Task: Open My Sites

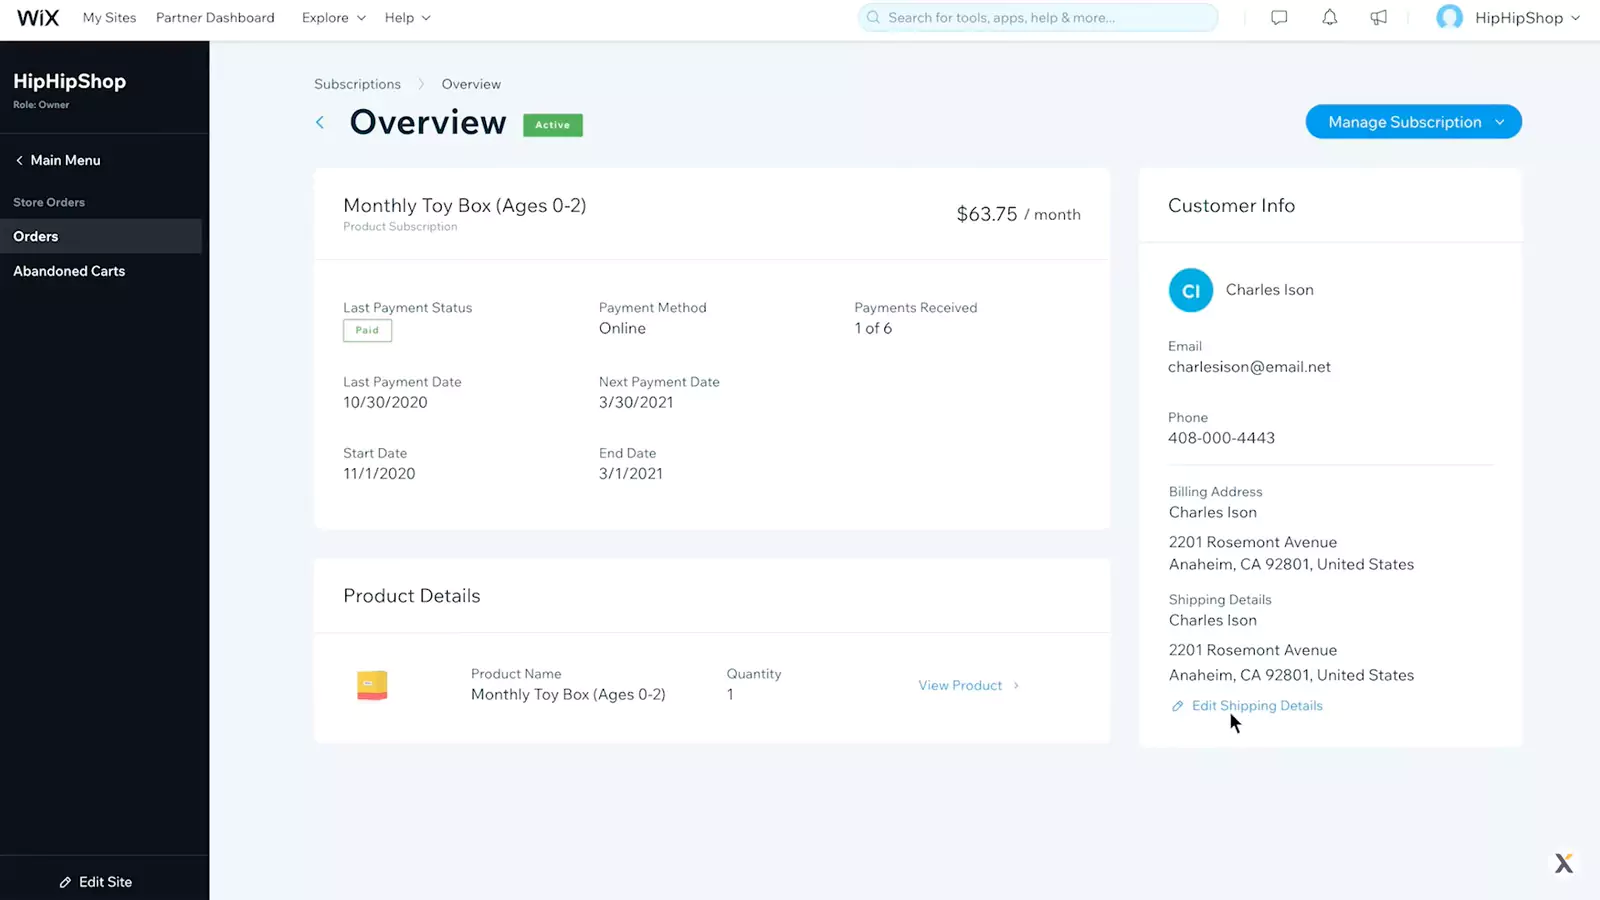Action: point(109,18)
